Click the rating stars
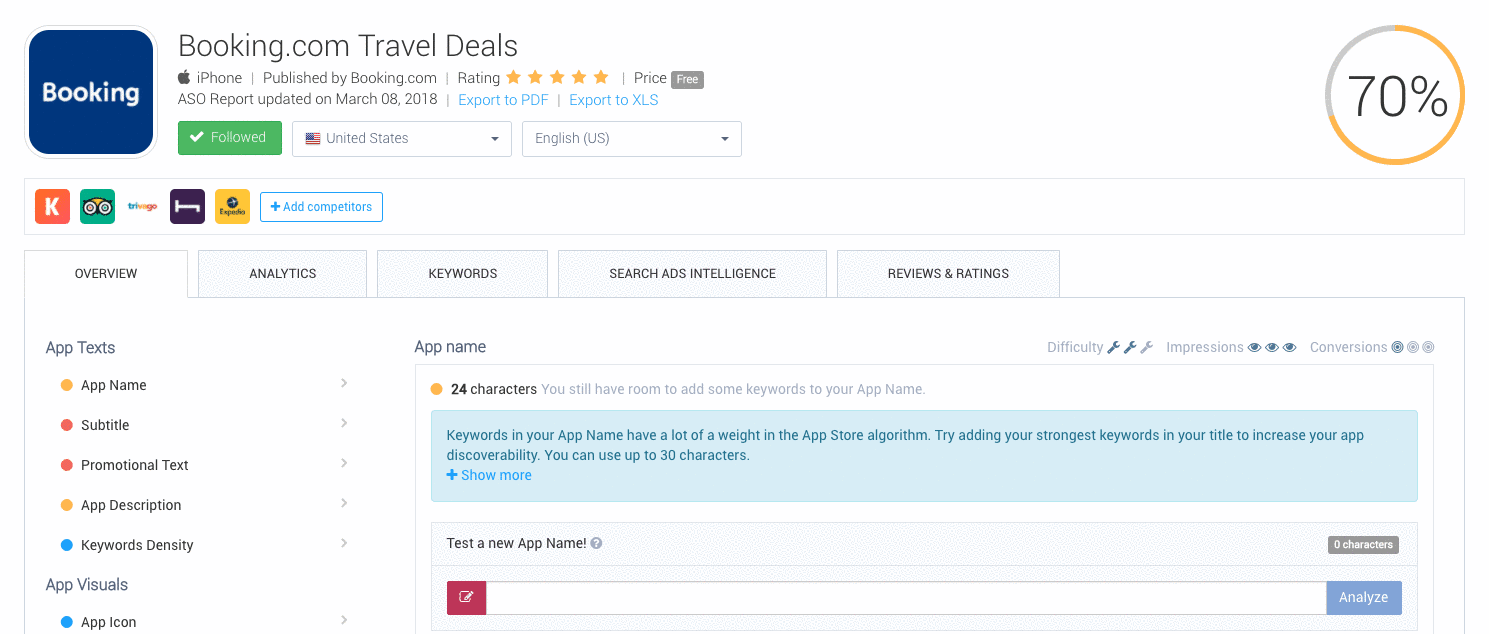The height and width of the screenshot is (634, 1489). pos(557,77)
